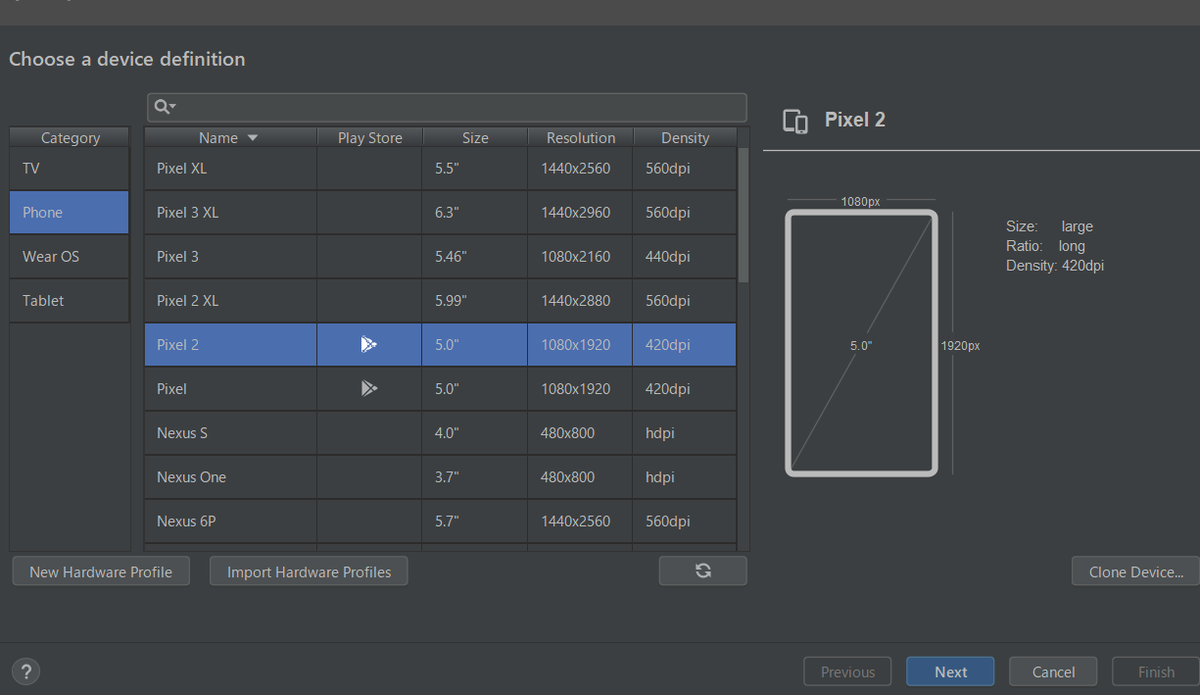The width and height of the screenshot is (1200, 695).
Task: Click Import Hardware Profiles button
Action: click(309, 572)
